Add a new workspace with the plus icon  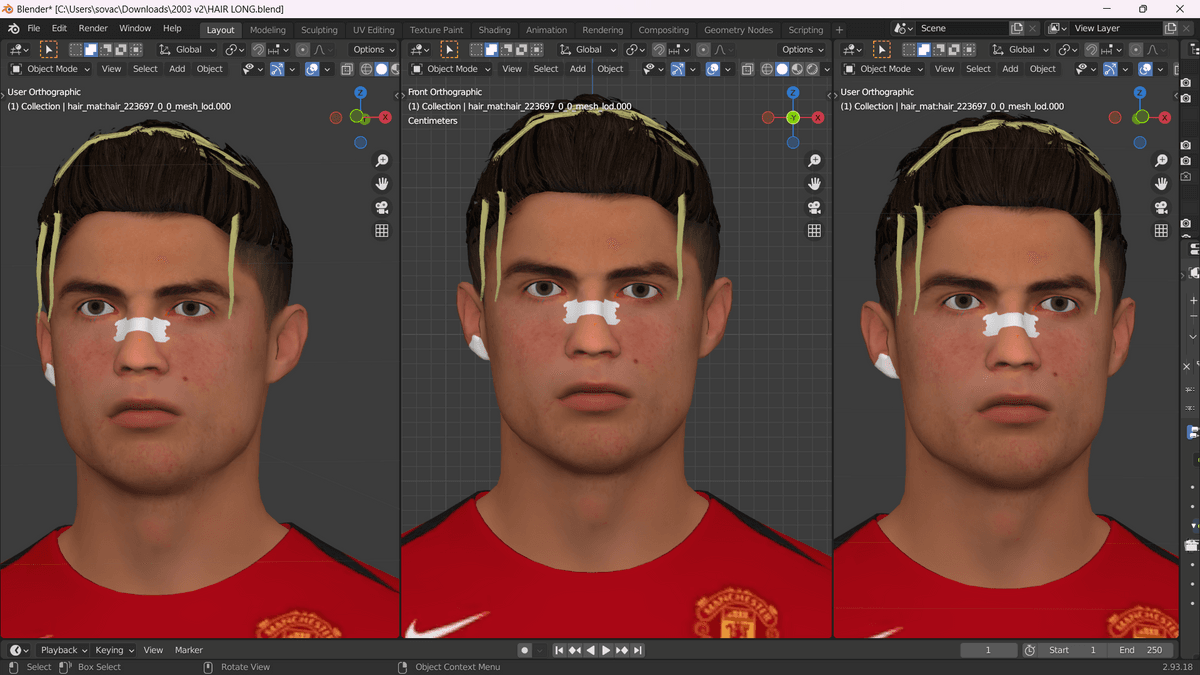coord(839,29)
